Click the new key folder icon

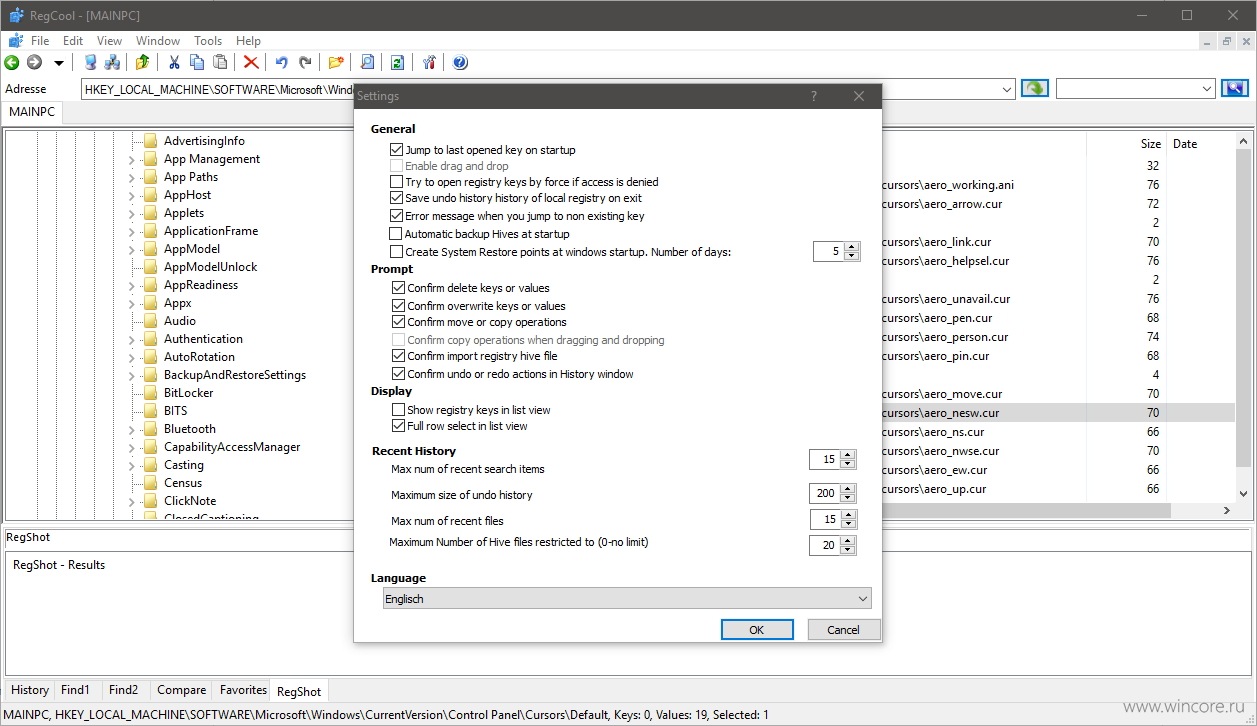pos(336,62)
